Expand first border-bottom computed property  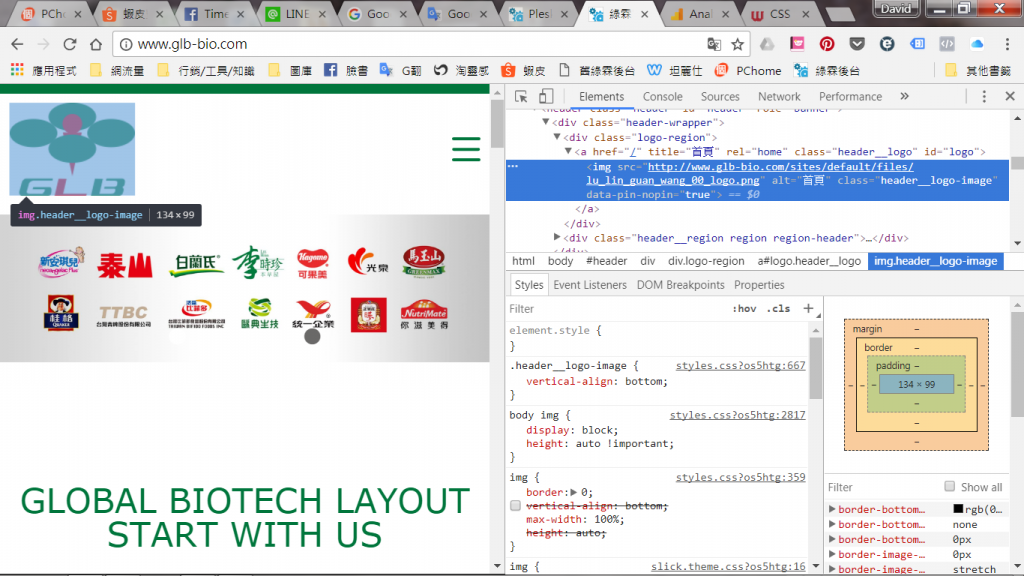click(x=832, y=509)
